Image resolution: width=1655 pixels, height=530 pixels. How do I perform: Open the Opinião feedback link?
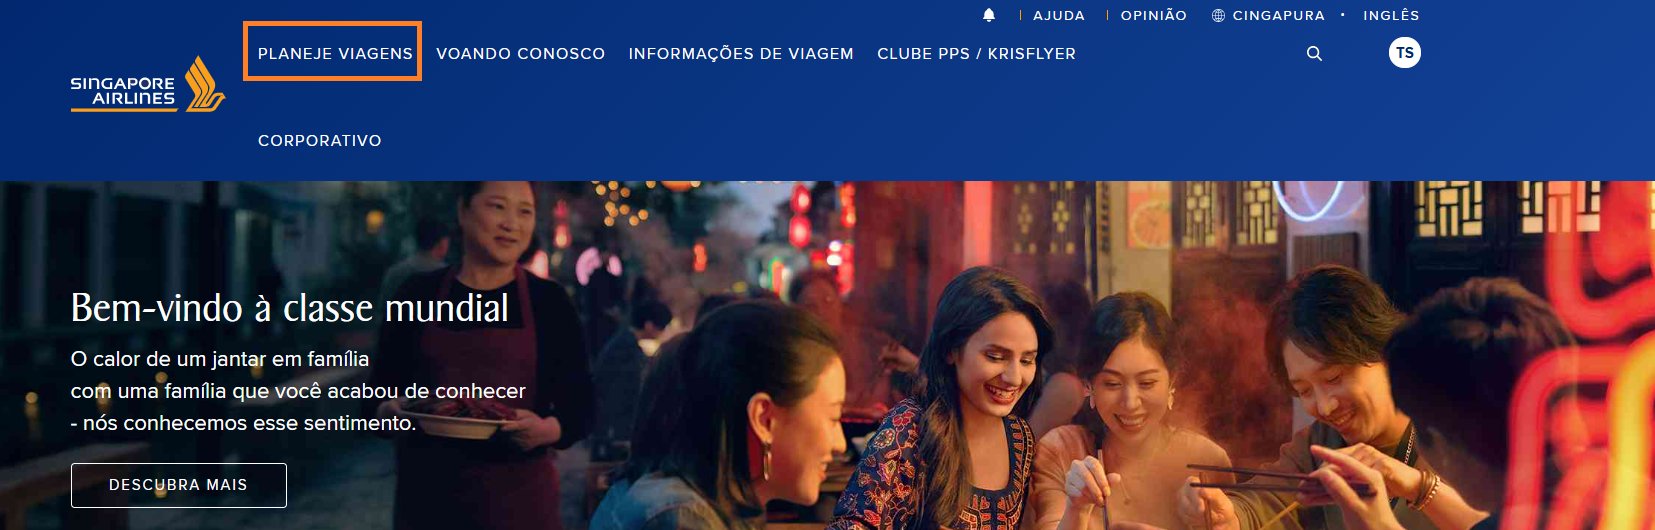click(x=1154, y=16)
